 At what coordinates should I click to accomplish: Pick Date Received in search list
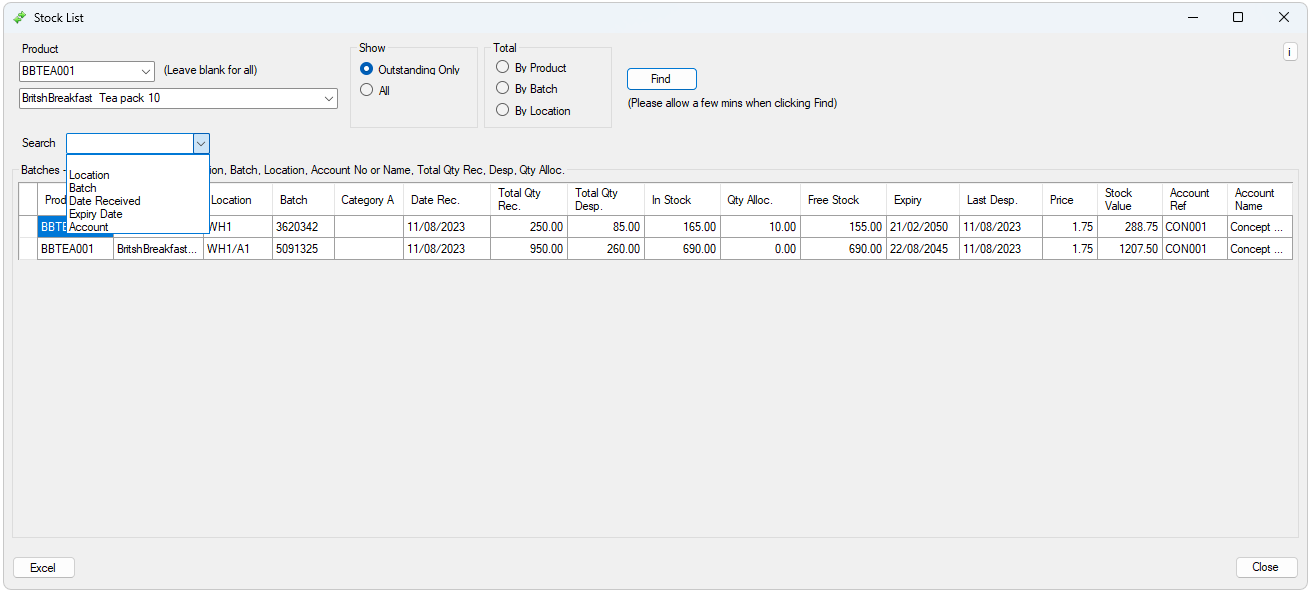[105, 201]
